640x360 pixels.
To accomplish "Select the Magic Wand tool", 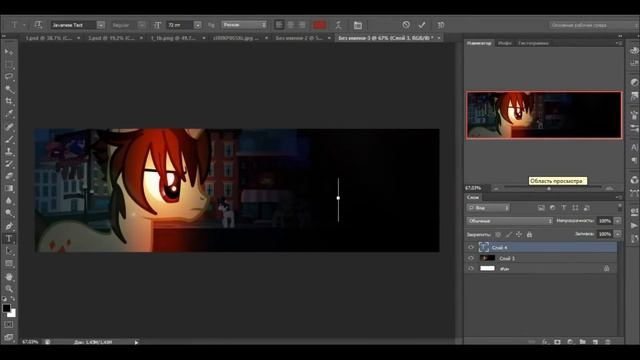I will coord(9,89).
